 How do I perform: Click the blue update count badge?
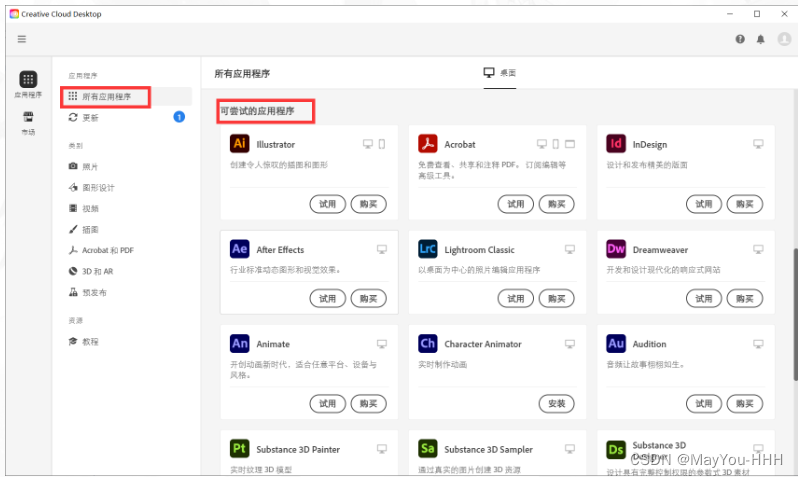pyautogui.click(x=179, y=117)
